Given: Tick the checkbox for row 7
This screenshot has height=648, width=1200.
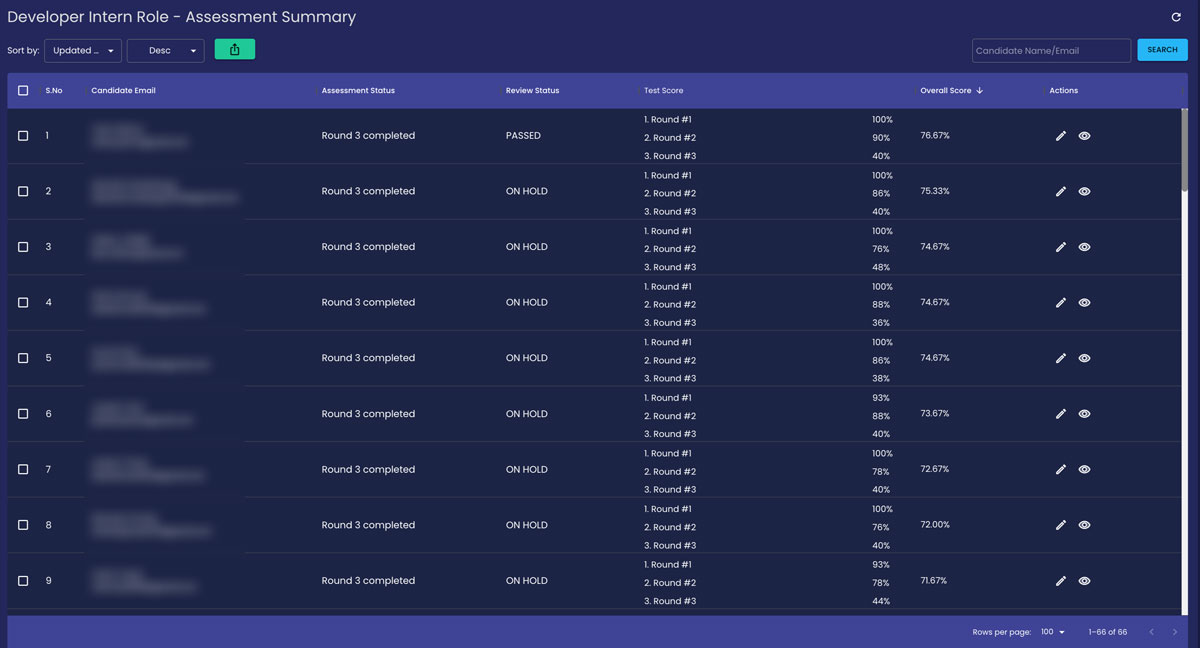Looking at the screenshot, I should (x=23, y=470).
